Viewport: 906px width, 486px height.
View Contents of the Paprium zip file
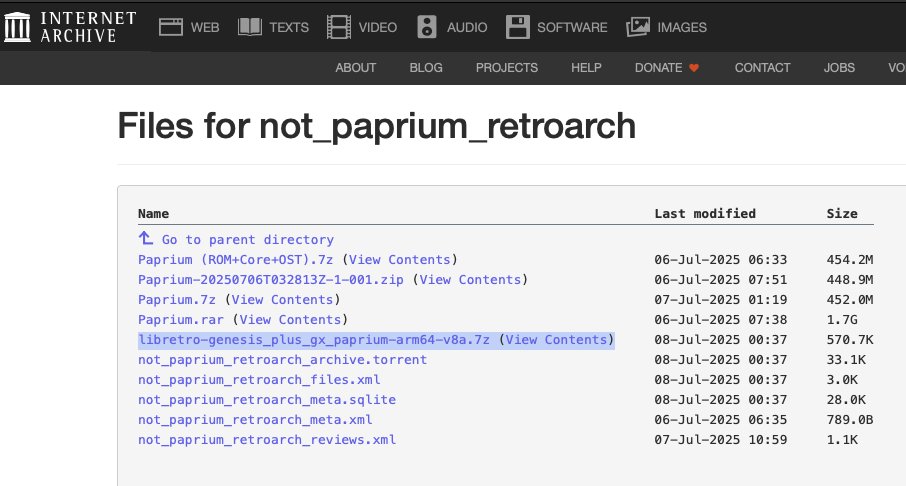pyautogui.click(x=470, y=280)
